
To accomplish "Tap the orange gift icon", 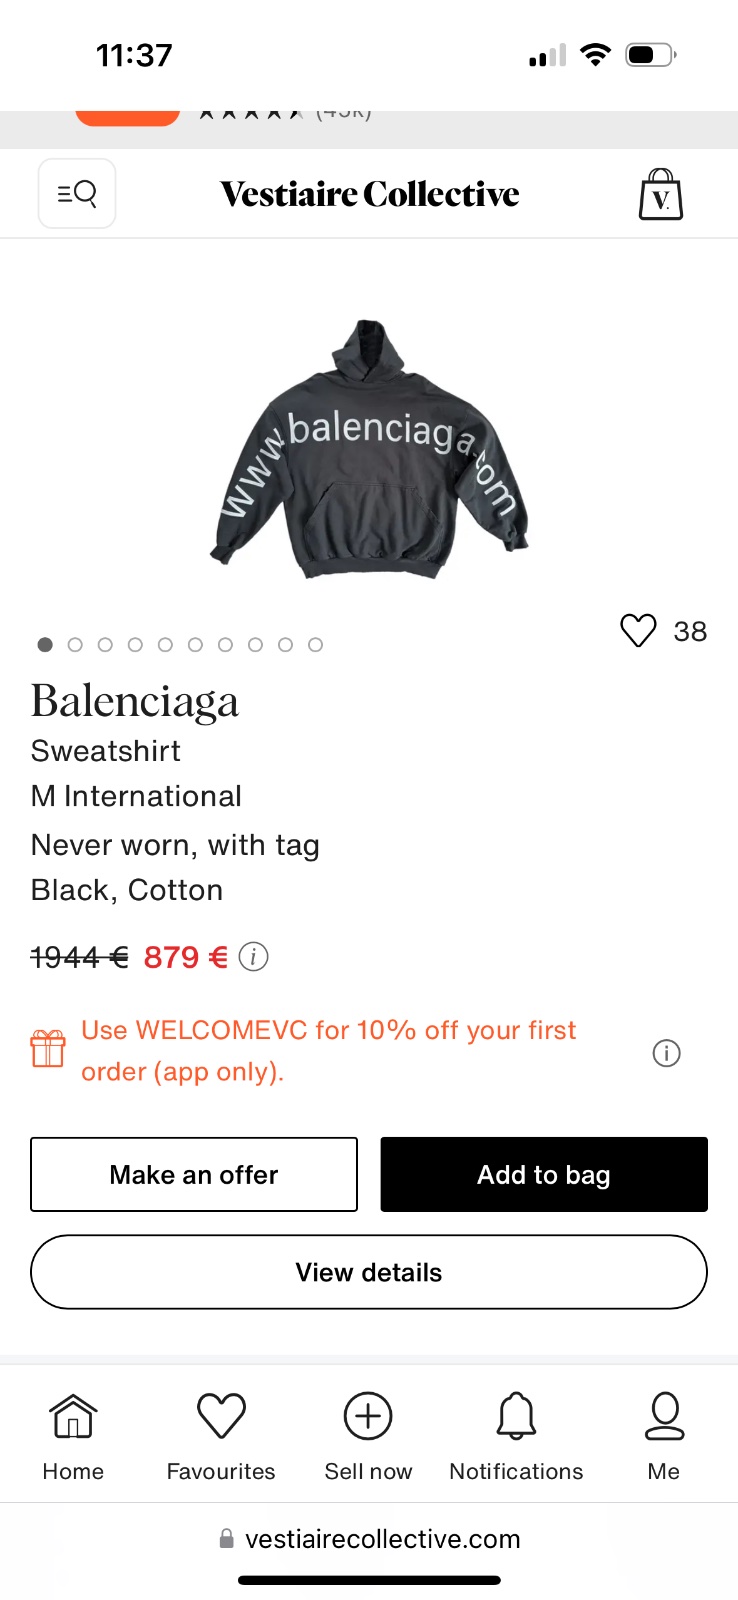I will click(x=48, y=1049).
